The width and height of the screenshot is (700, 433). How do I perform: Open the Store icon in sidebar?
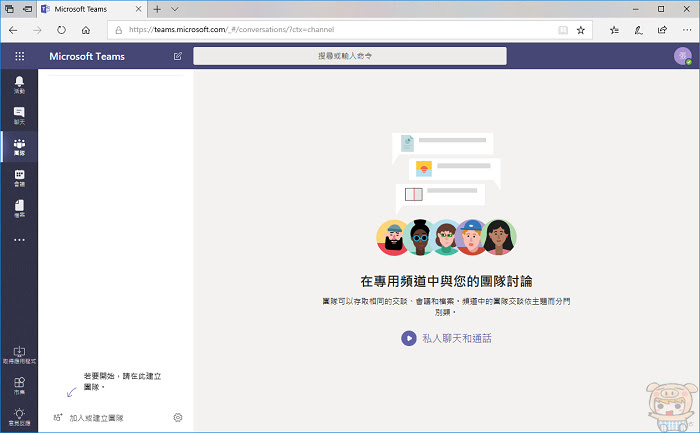[x=19, y=385]
